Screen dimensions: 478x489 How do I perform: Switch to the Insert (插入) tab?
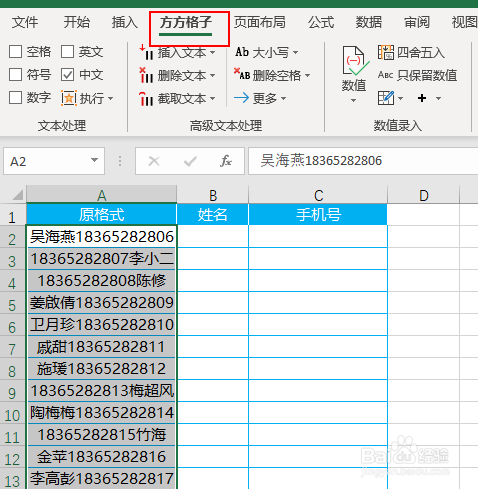[x=125, y=23]
